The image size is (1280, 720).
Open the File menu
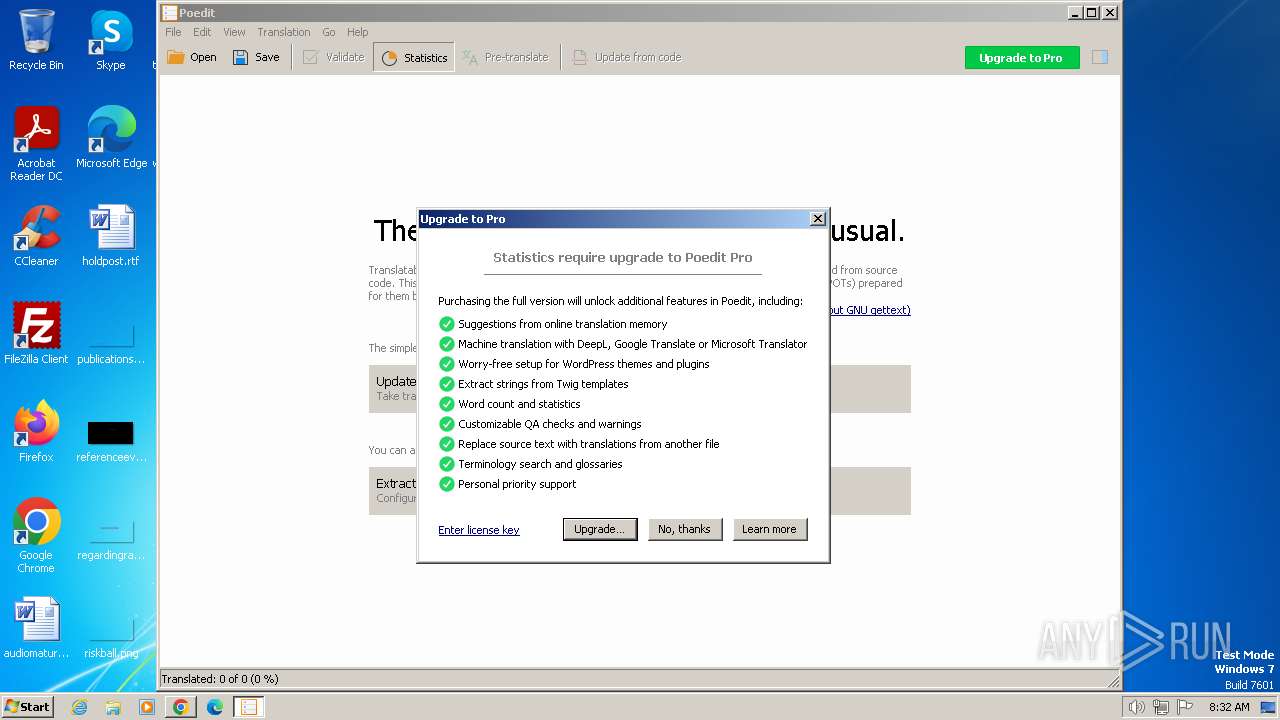click(x=173, y=32)
